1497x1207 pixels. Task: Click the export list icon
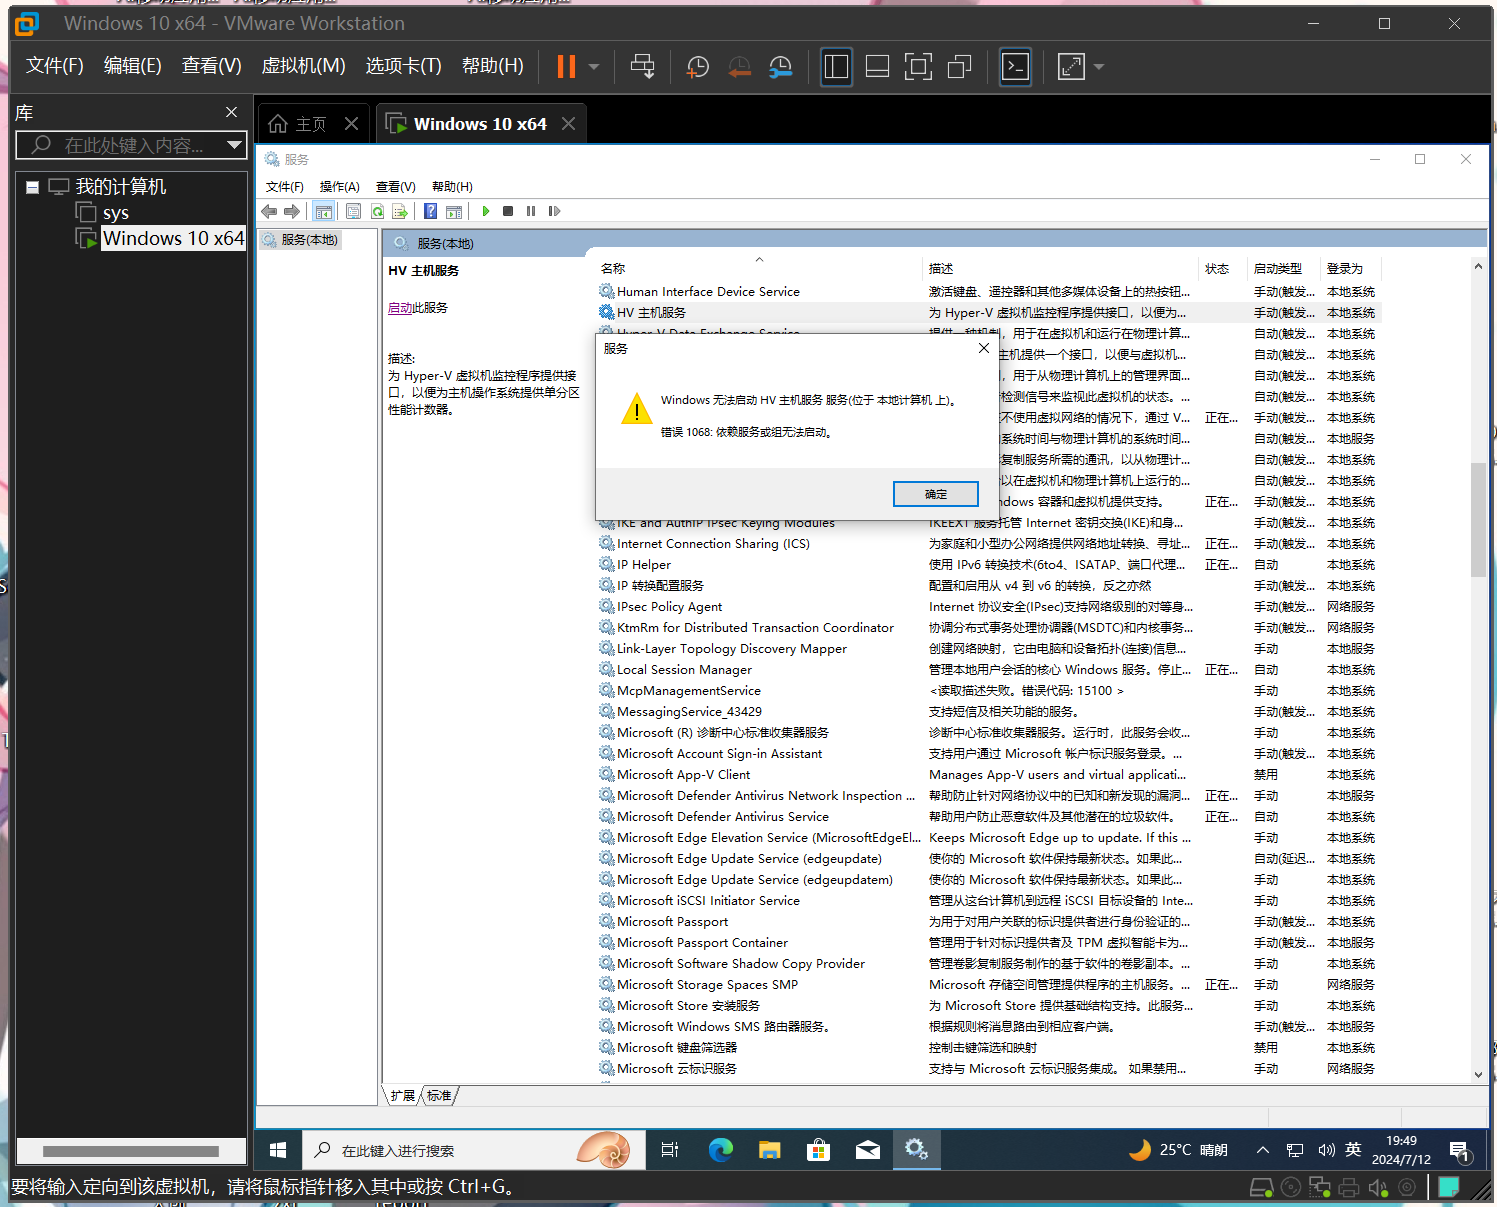pos(400,211)
